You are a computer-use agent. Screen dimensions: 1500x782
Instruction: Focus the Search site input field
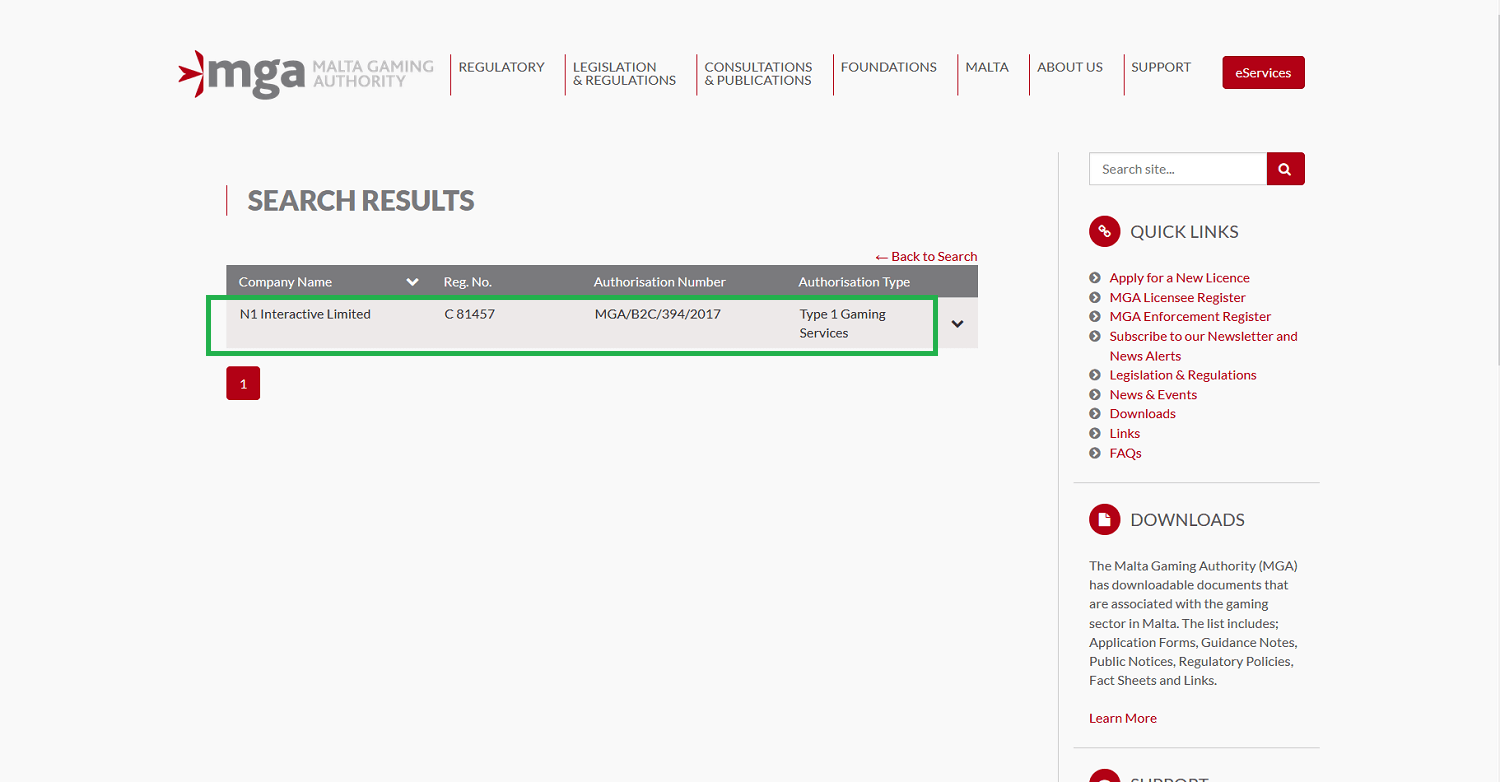(1178, 169)
